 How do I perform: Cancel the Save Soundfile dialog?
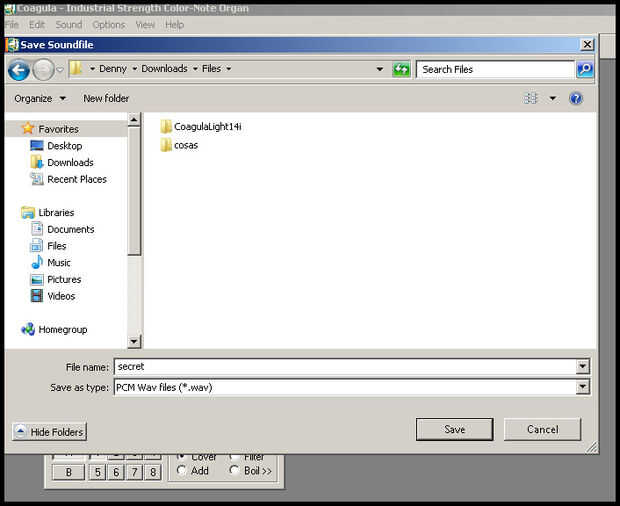[x=542, y=429]
